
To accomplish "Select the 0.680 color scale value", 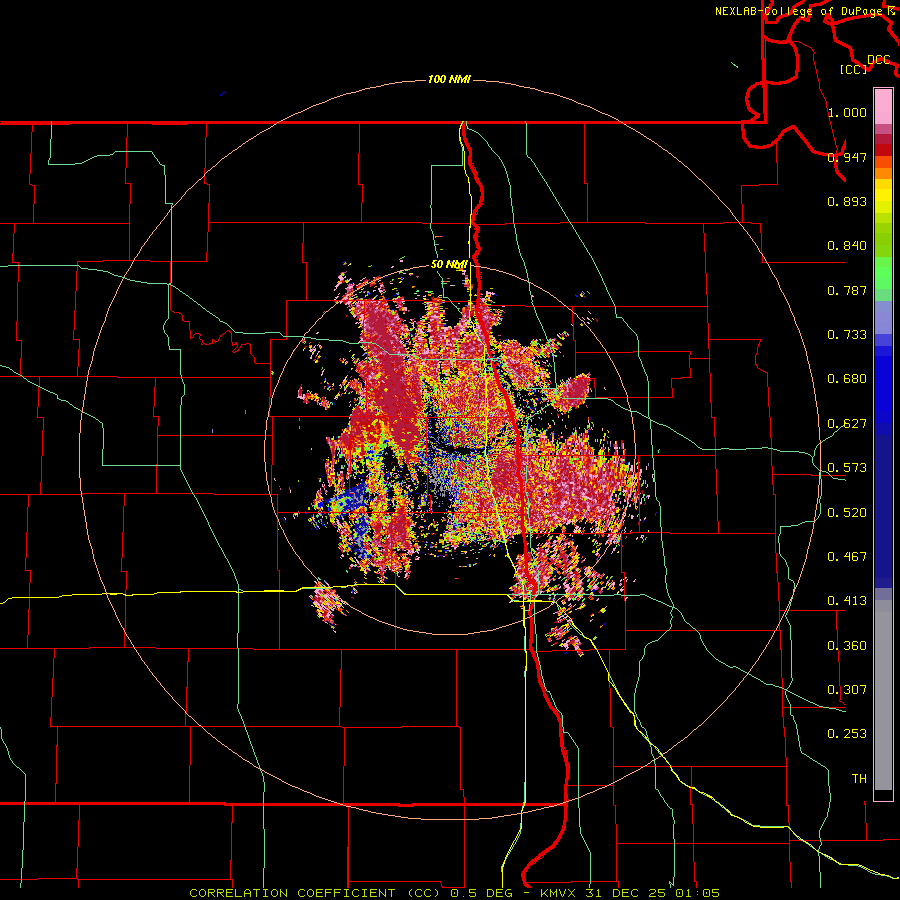I will [x=847, y=379].
